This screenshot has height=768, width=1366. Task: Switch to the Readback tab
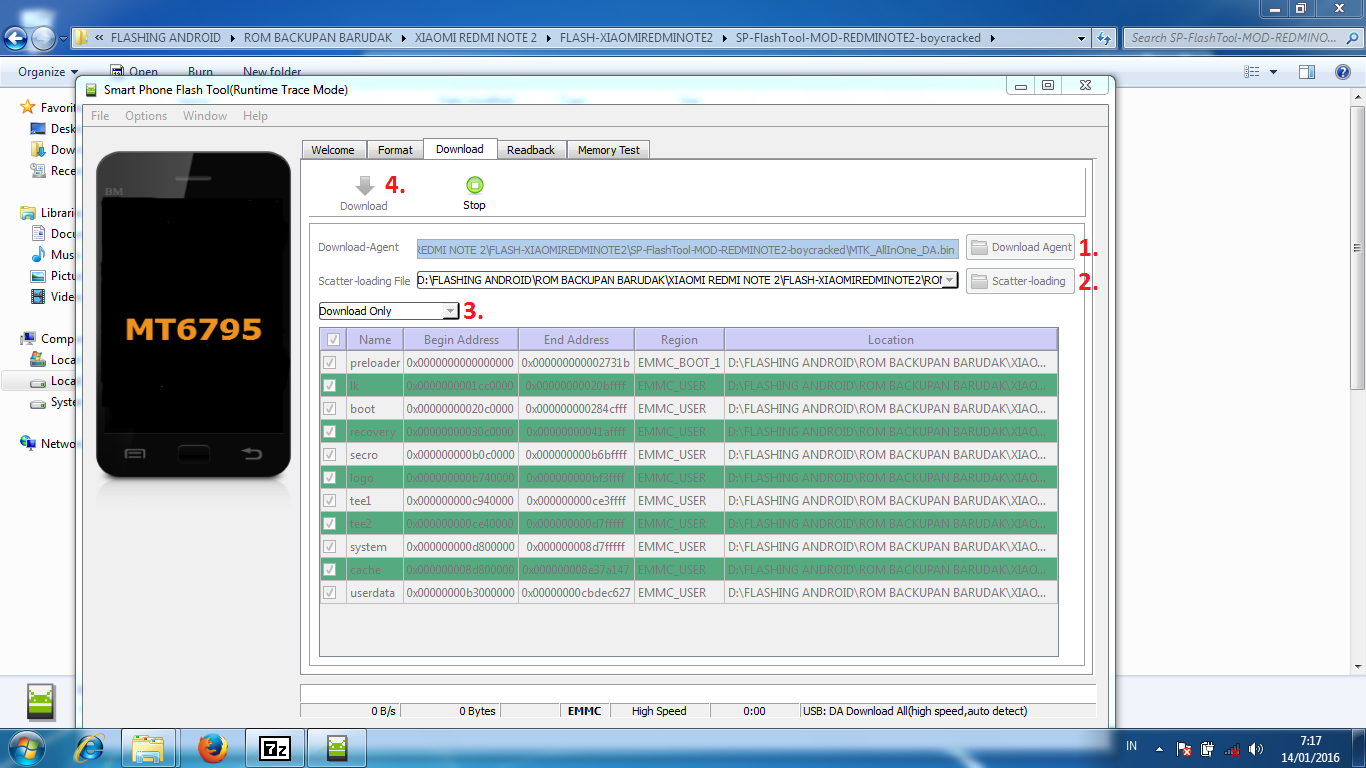(x=531, y=148)
